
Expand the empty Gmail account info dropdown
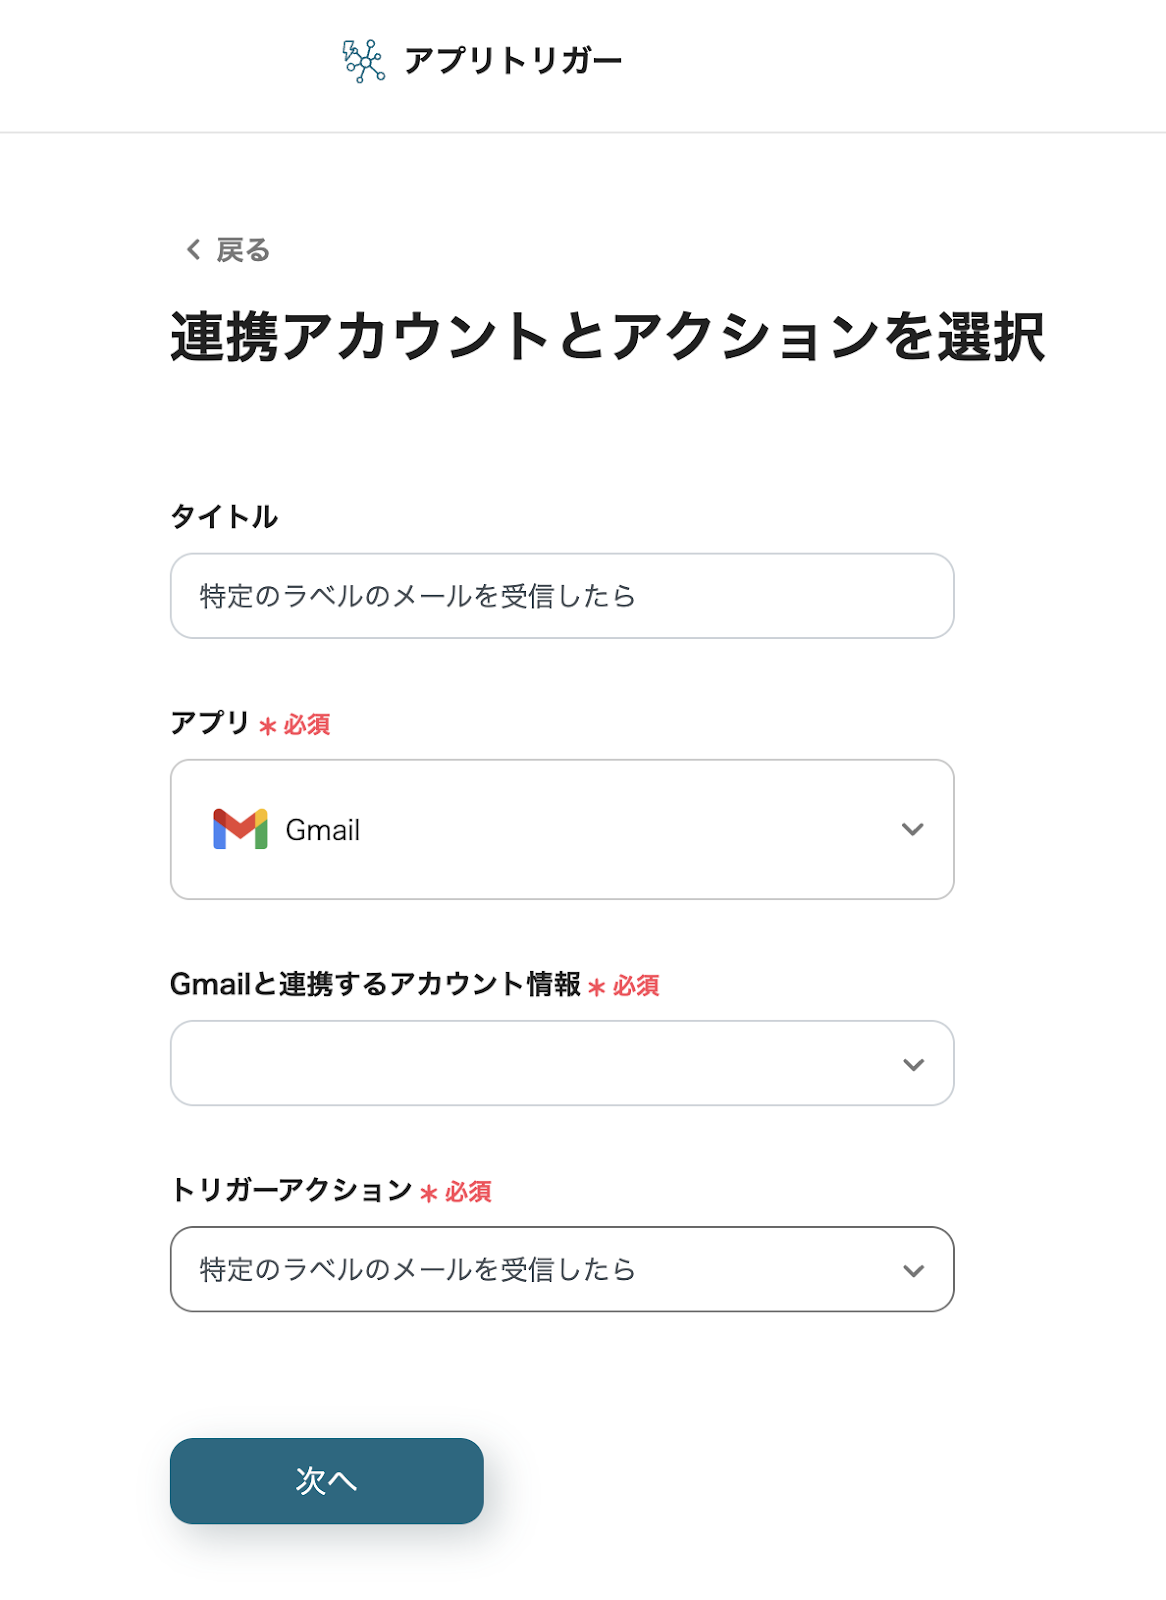click(x=561, y=1063)
